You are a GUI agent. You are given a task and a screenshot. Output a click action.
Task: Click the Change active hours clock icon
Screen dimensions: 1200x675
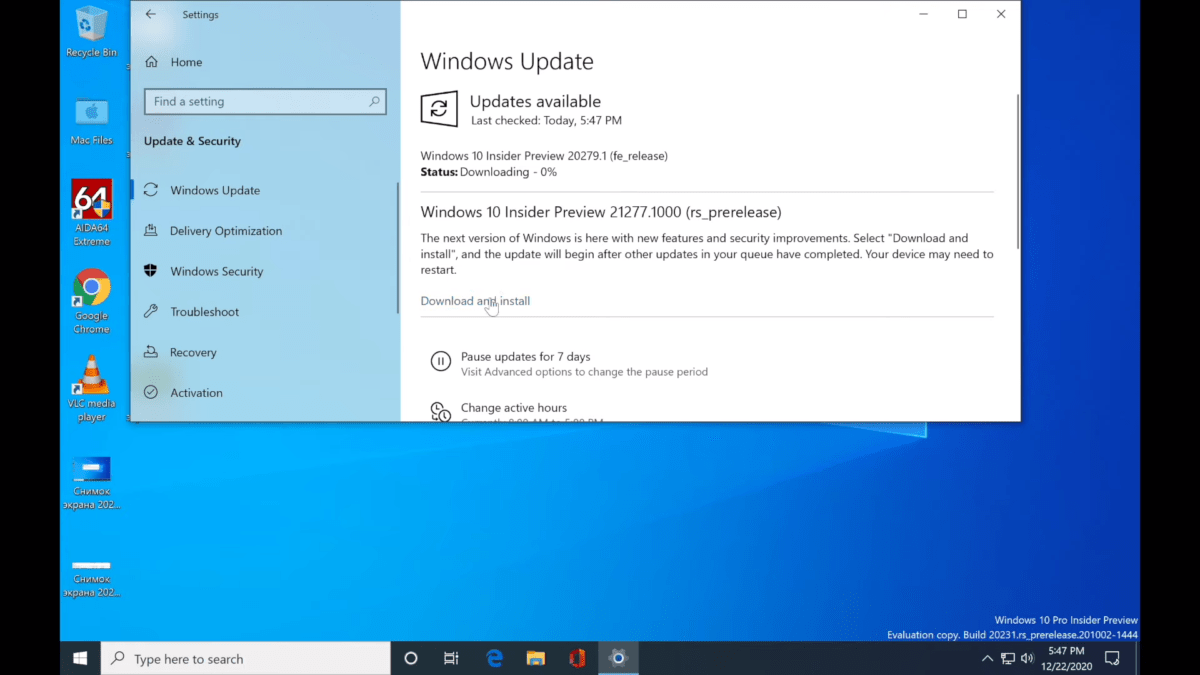[x=440, y=411]
